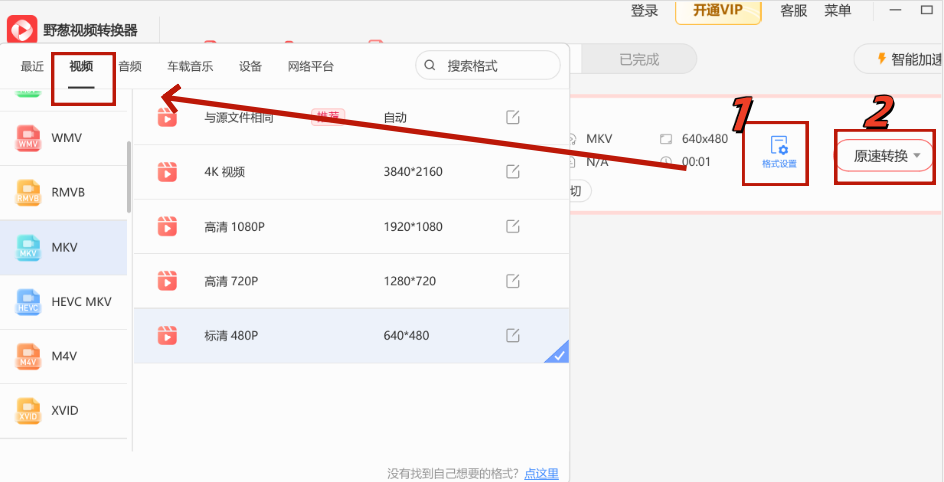
Task: Click the resolution icon beside 640x480
Action: [x=665, y=139]
